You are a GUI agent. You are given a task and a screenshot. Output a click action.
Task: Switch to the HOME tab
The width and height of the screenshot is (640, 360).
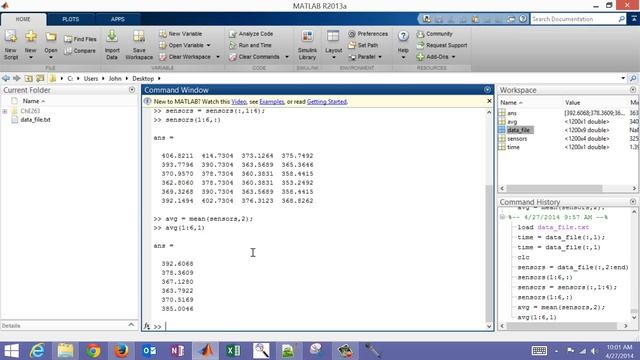coord(23,19)
